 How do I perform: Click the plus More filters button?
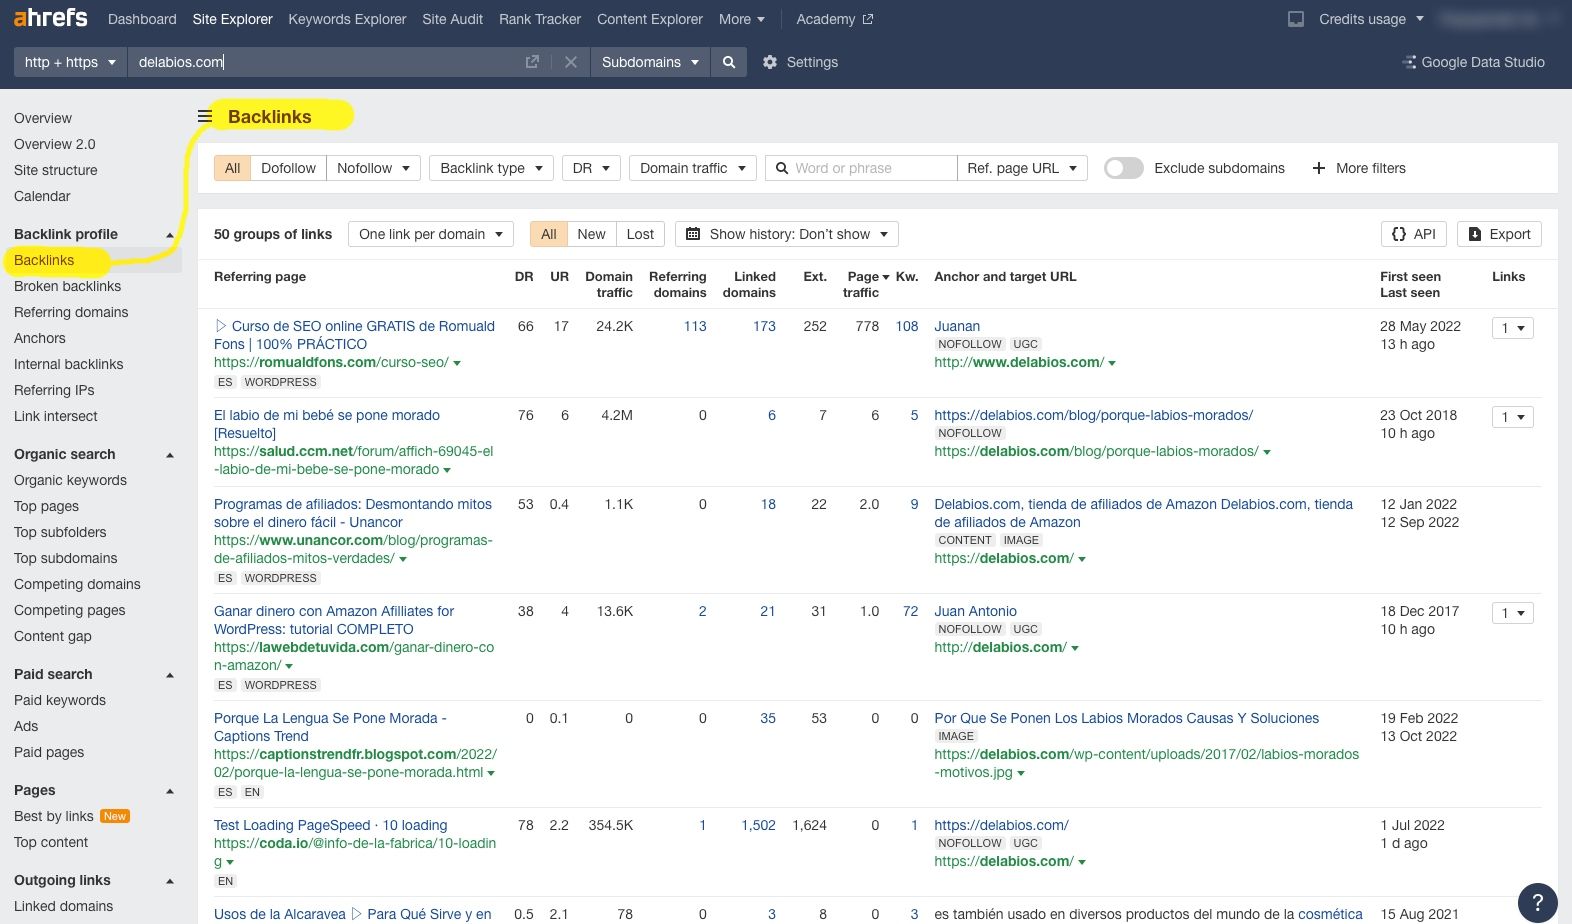point(1359,168)
